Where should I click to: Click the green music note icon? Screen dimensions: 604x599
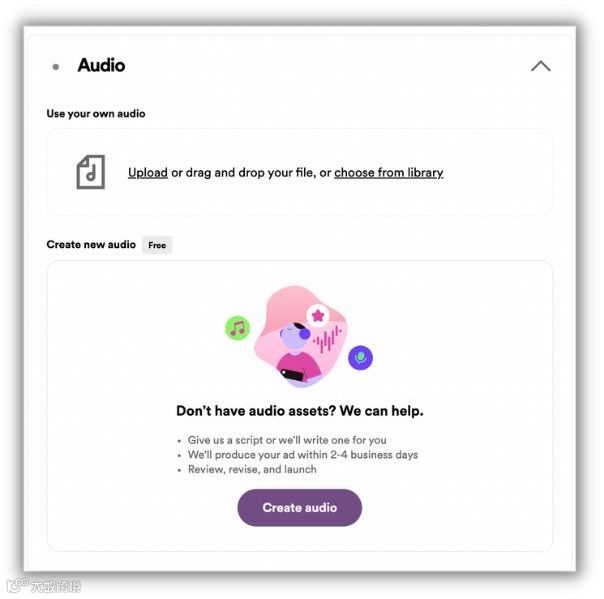[x=237, y=328]
